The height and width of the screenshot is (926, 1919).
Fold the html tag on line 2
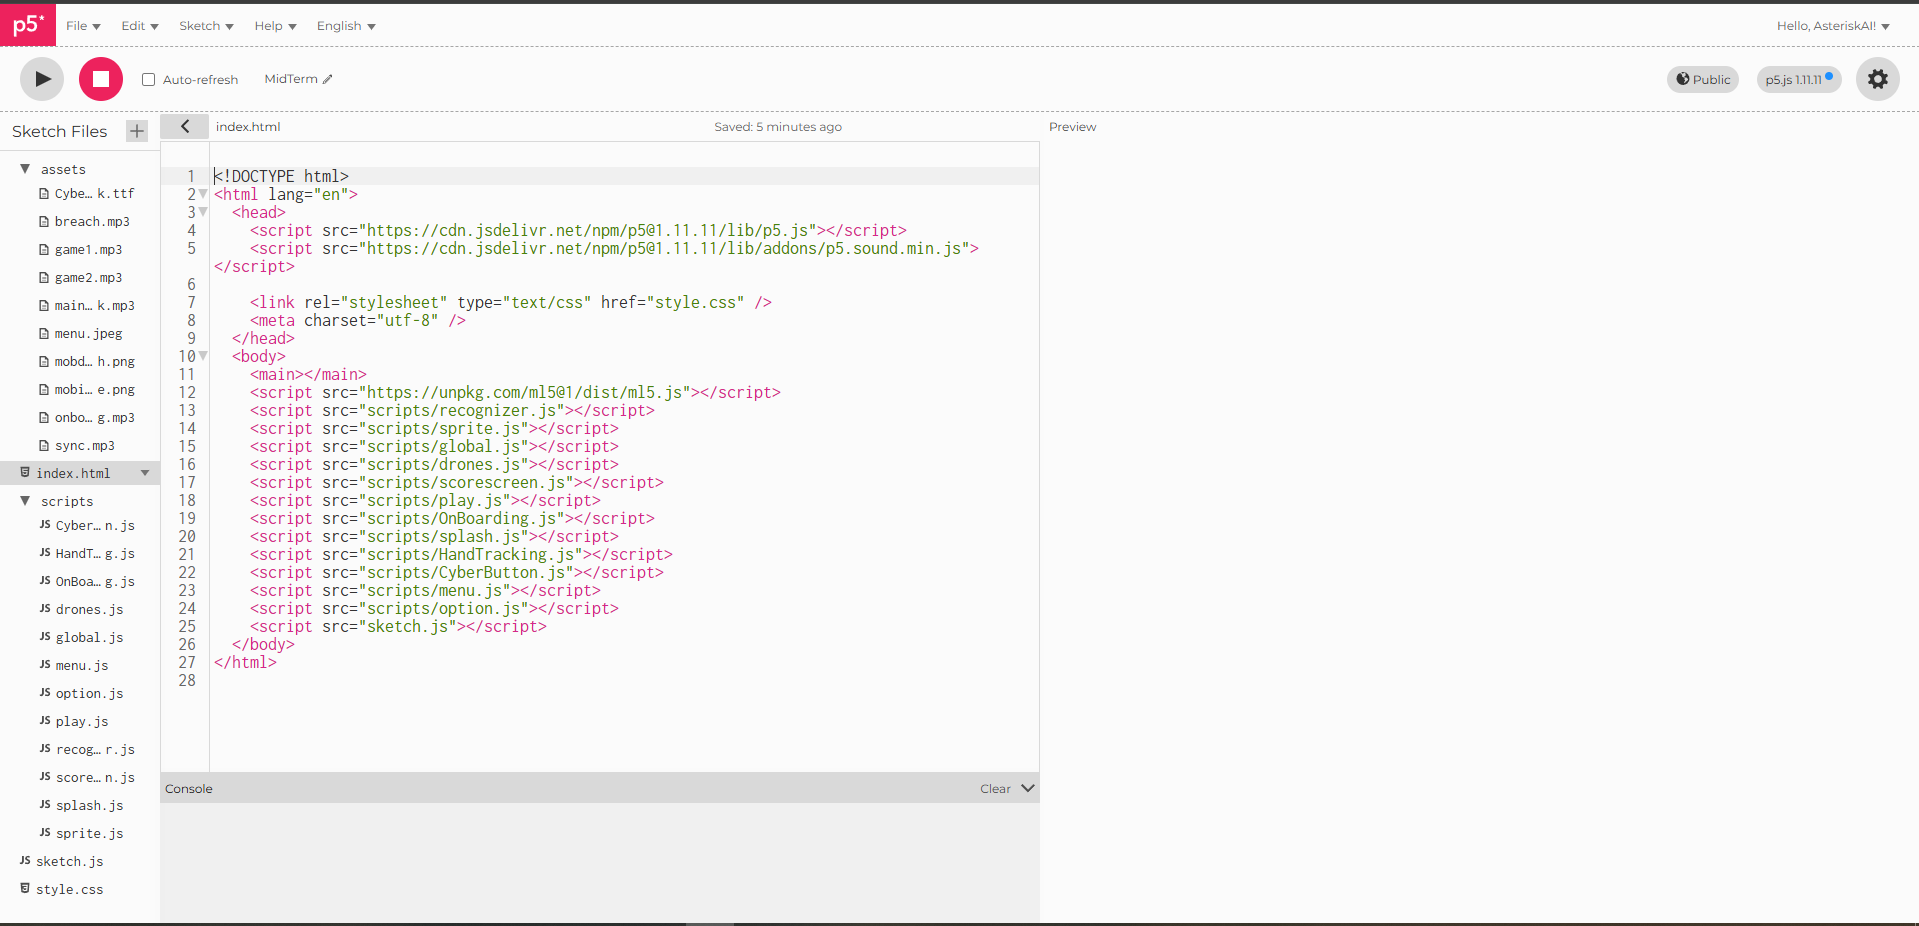(x=203, y=194)
